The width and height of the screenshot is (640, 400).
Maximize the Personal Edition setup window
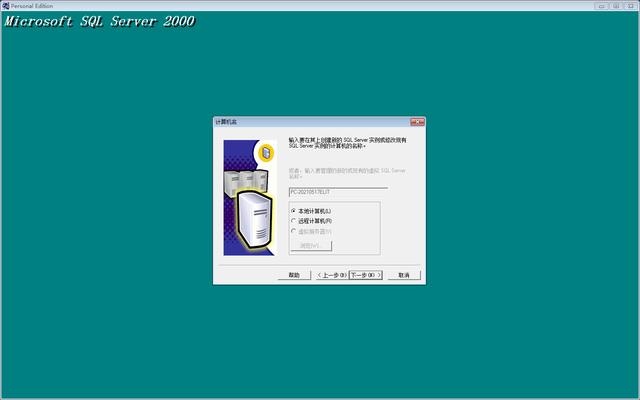click(x=616, y=6)
